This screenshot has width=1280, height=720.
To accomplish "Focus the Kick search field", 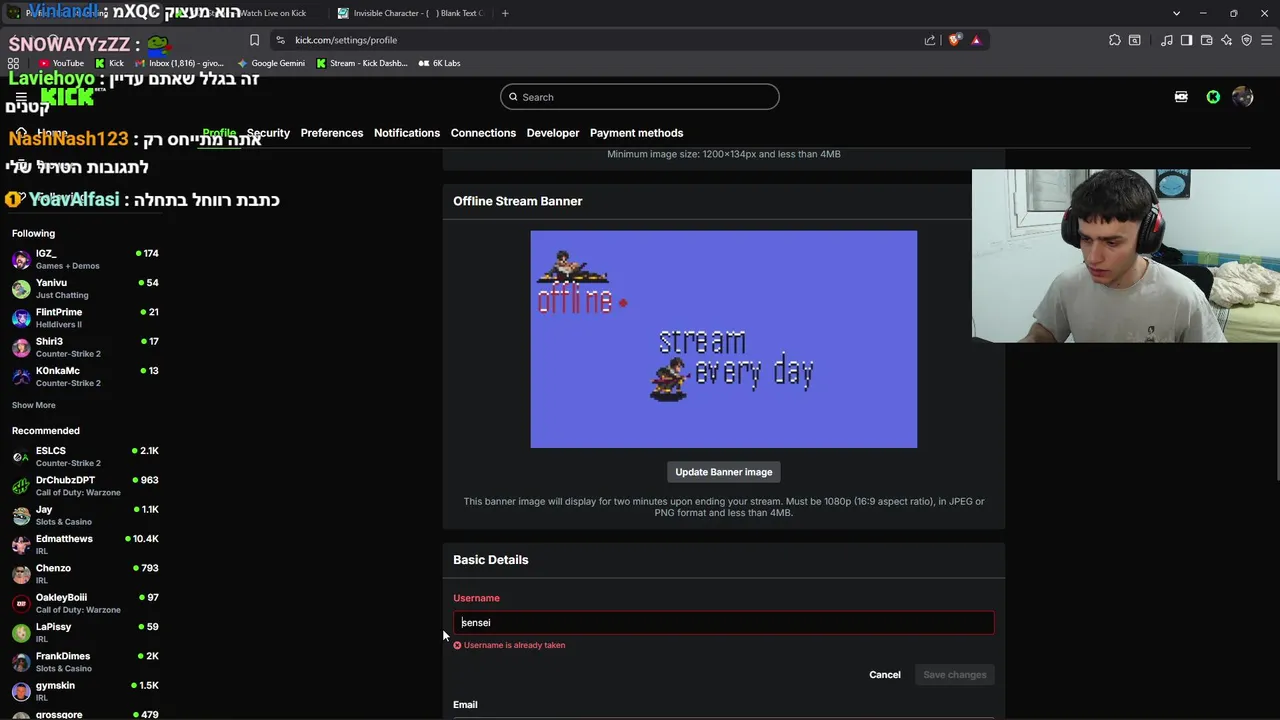I will click(x=640, y=97).
